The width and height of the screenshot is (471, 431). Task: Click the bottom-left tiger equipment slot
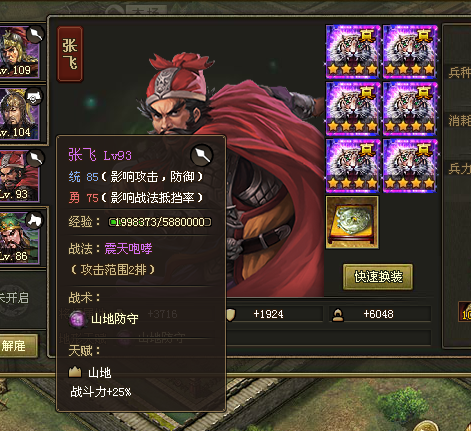click(x=353, y=166)
